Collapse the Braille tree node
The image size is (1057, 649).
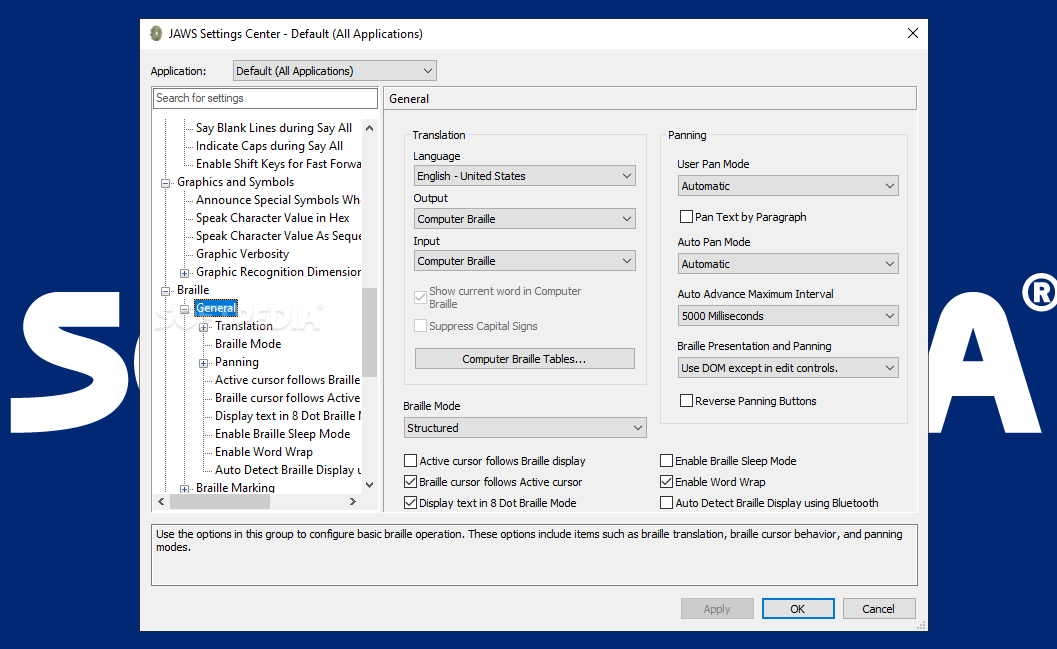point(165,291)
